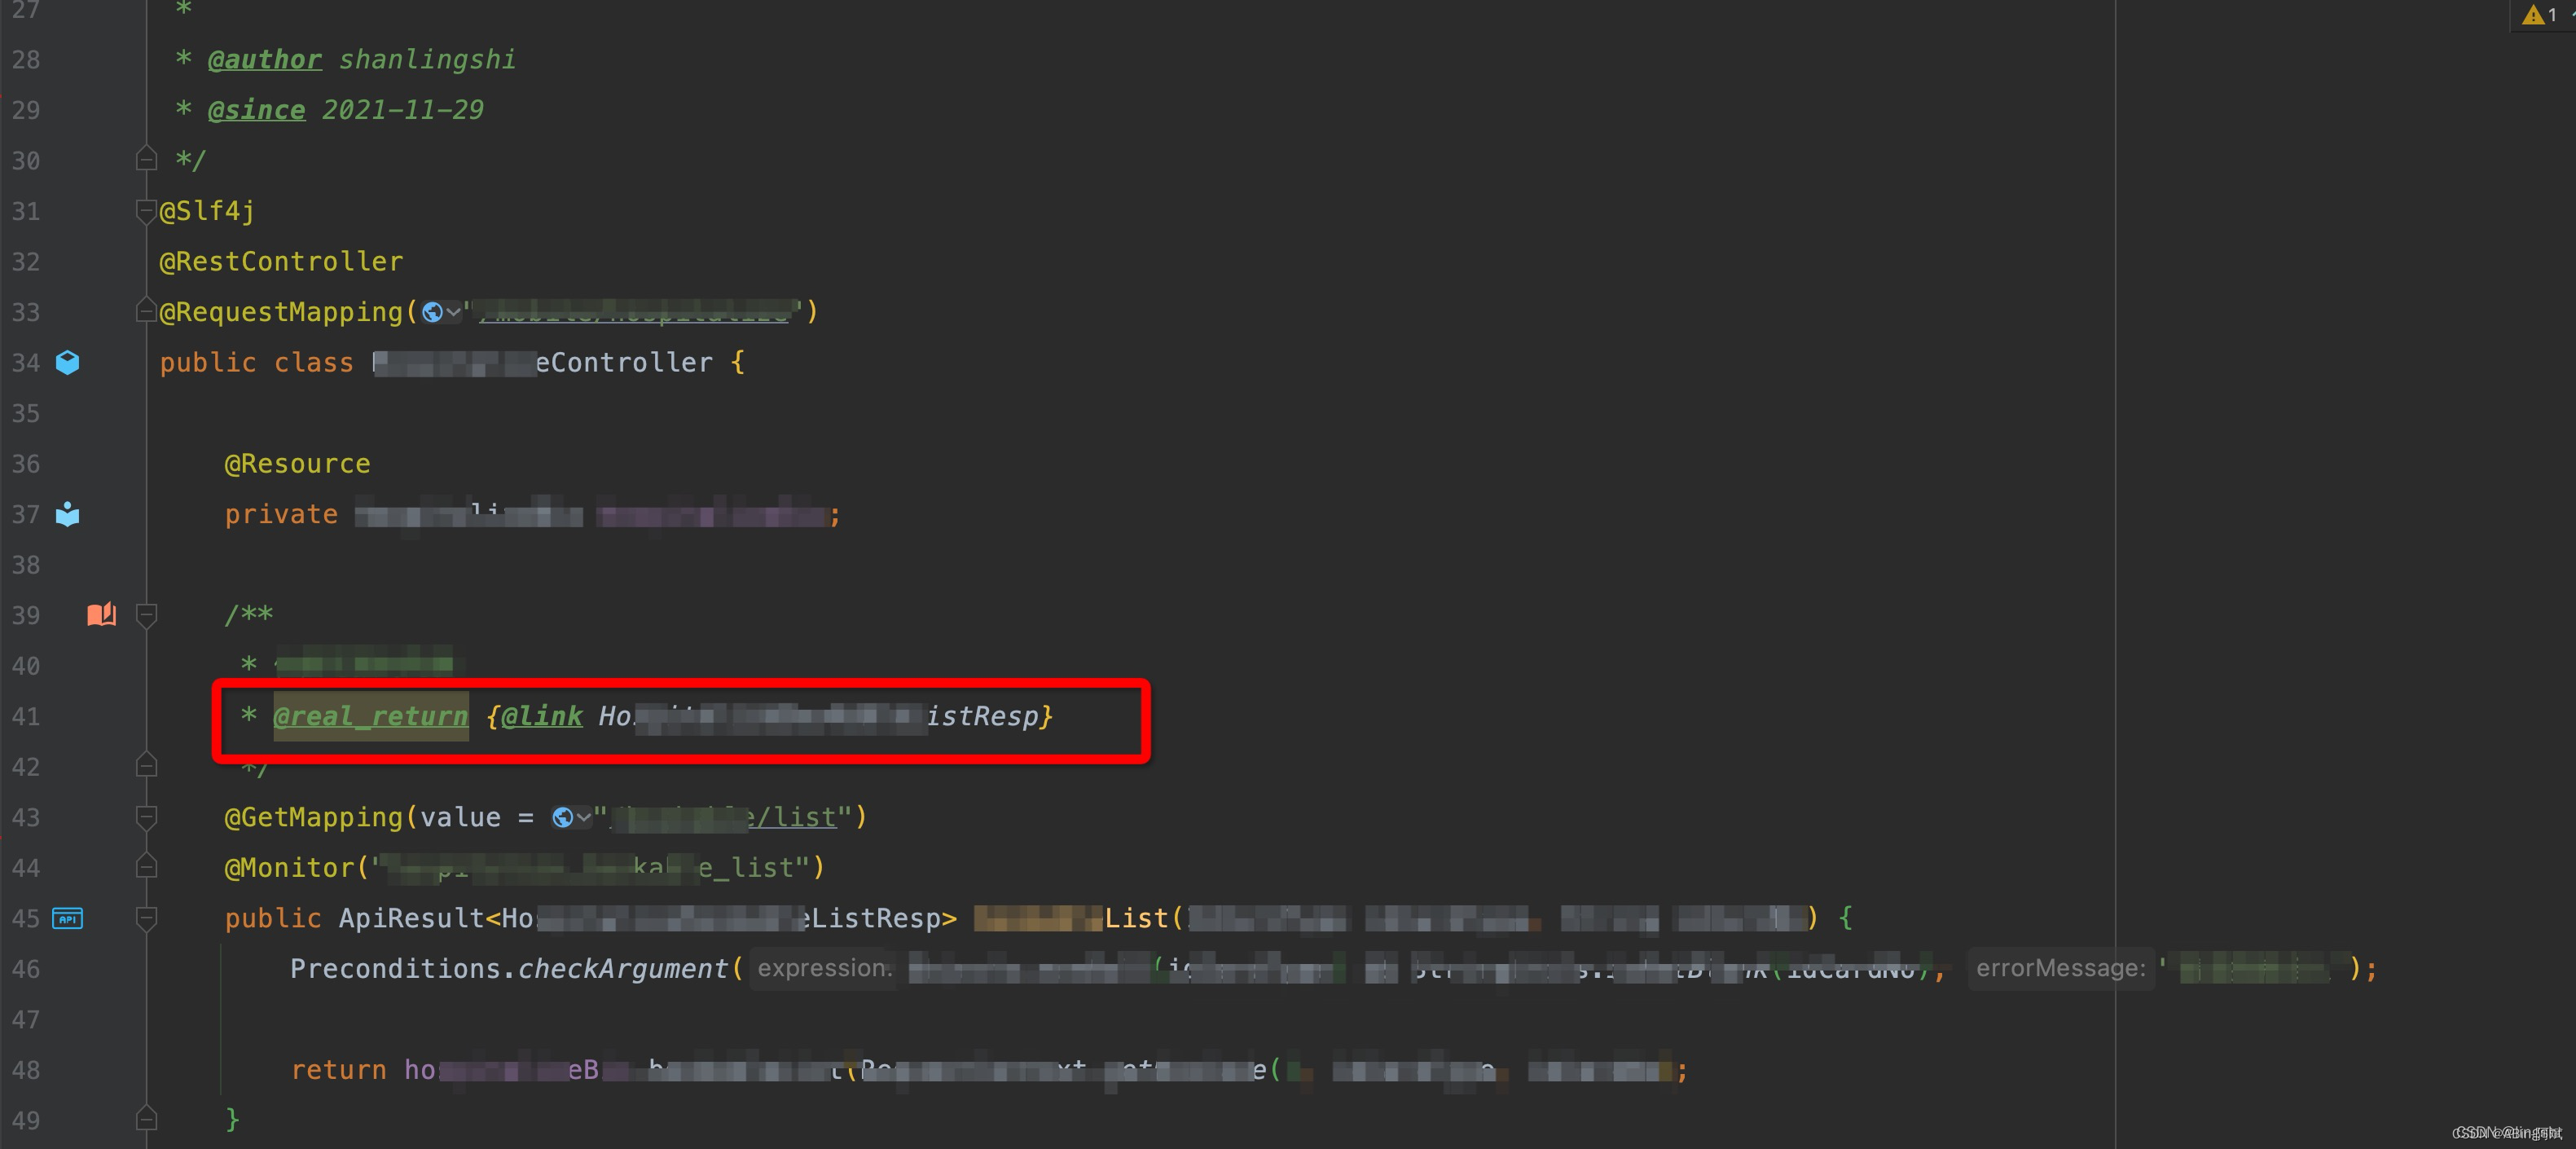Click ApiResult return type on line 45
Viewport: 2576px width, 1149px height.
tap(411, 918)
